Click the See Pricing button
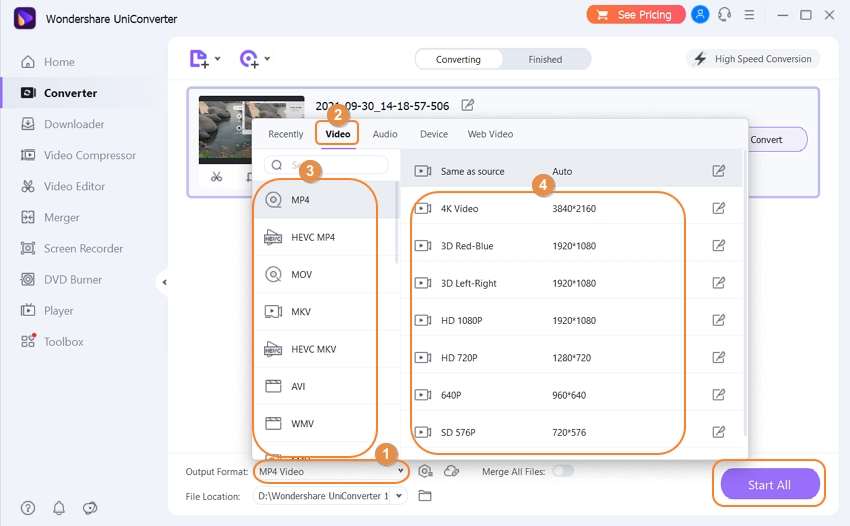850x526 pixels. click(636, 15)
